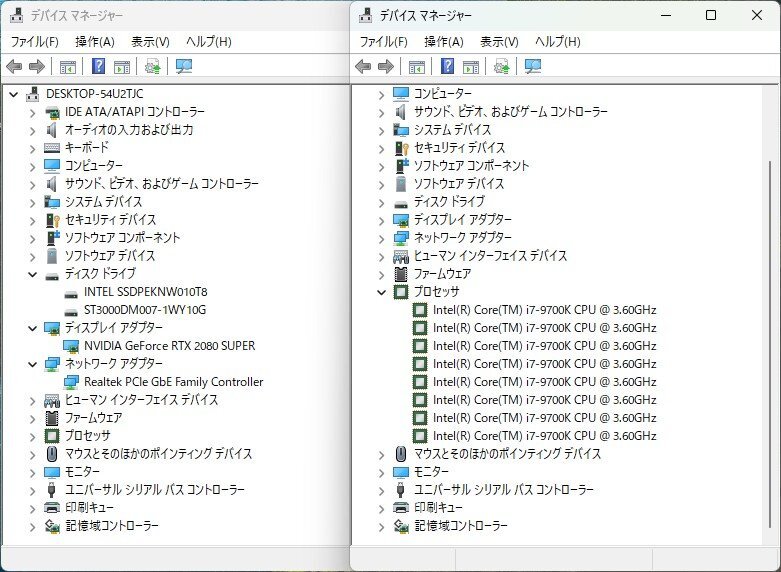Click Back arrow in right Device Manager toolbar

pos(363,66)
